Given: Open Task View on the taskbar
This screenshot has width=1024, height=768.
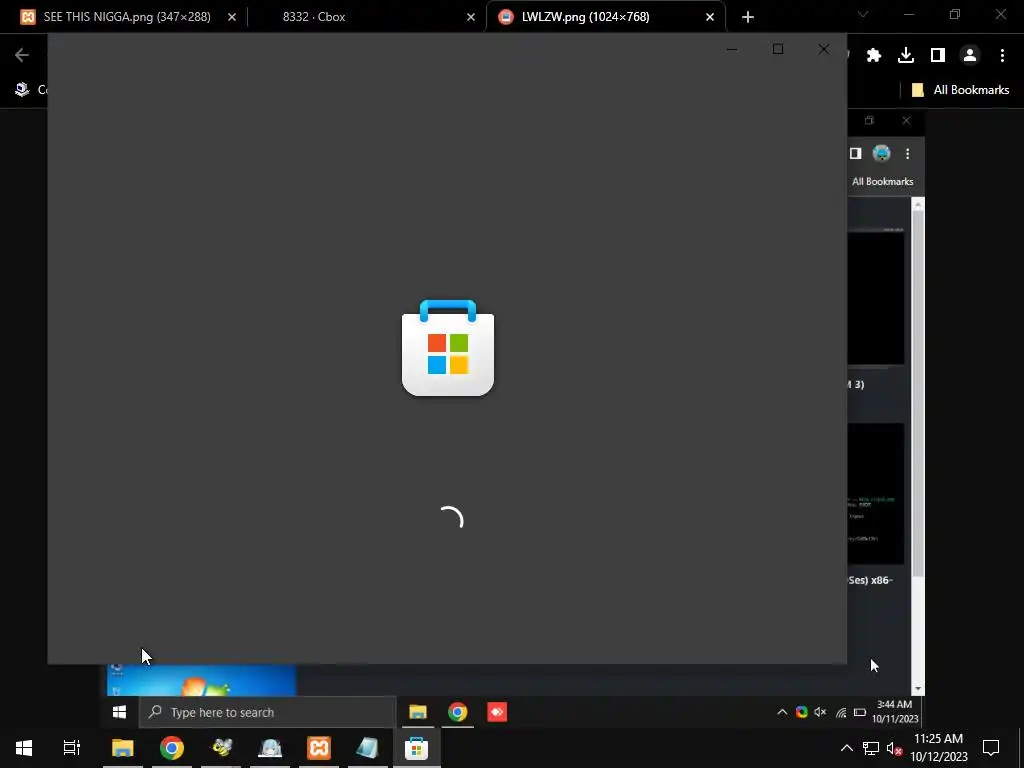Looking at the screenshot, I should [x=71, y=748].
